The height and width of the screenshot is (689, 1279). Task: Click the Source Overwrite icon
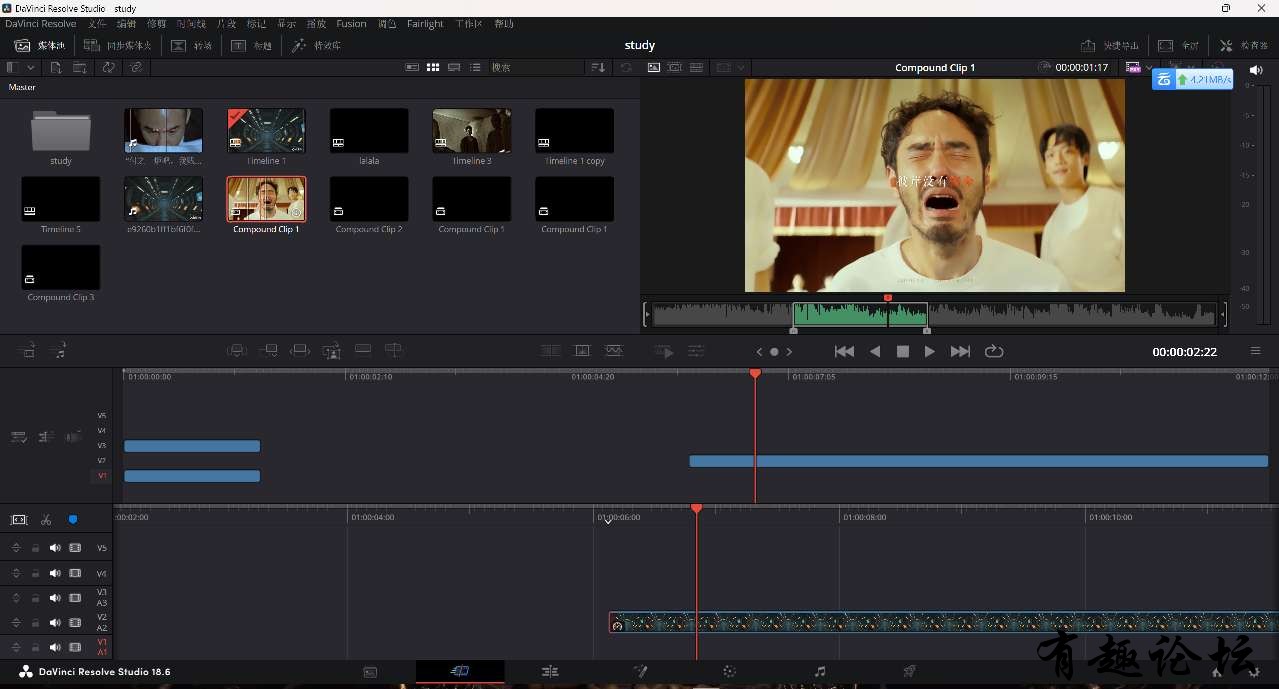click(394, 350)
